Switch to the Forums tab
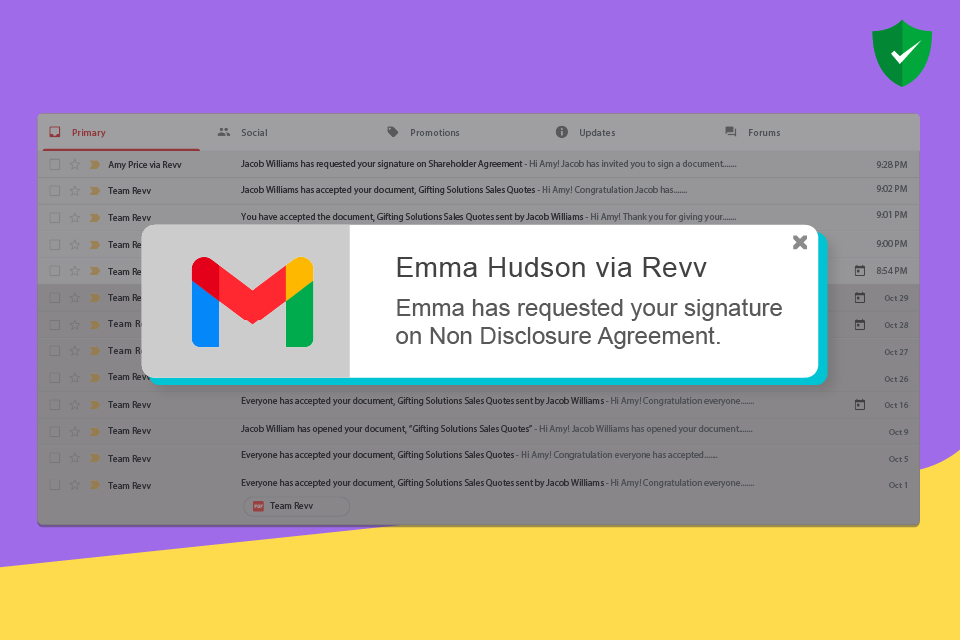 click(x=764, y=132)
